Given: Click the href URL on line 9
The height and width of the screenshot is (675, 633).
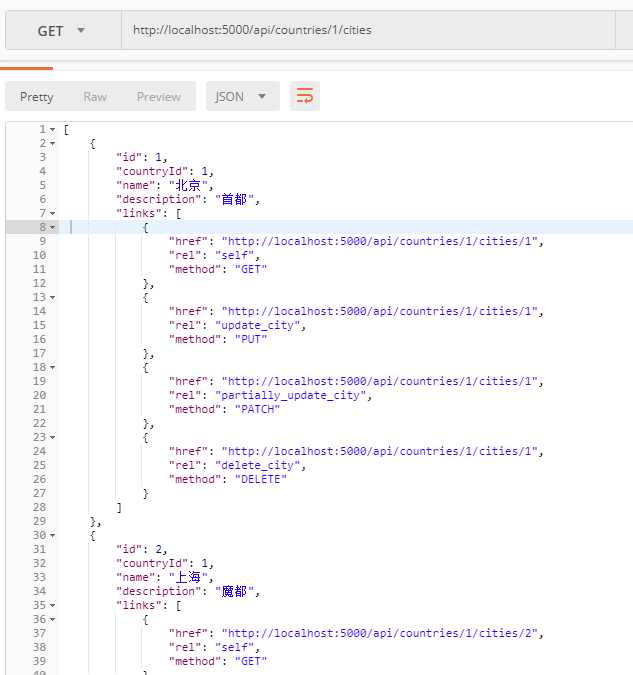Looking at the screenshot, I should (380, 241).
